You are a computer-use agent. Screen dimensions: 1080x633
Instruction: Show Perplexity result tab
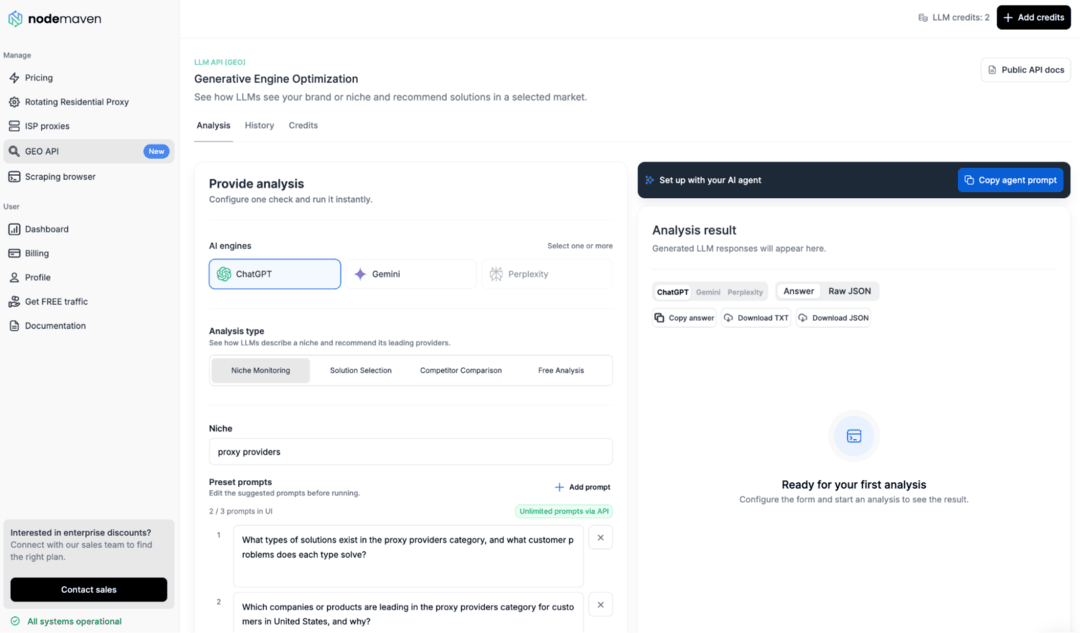(x=745, y=292)
